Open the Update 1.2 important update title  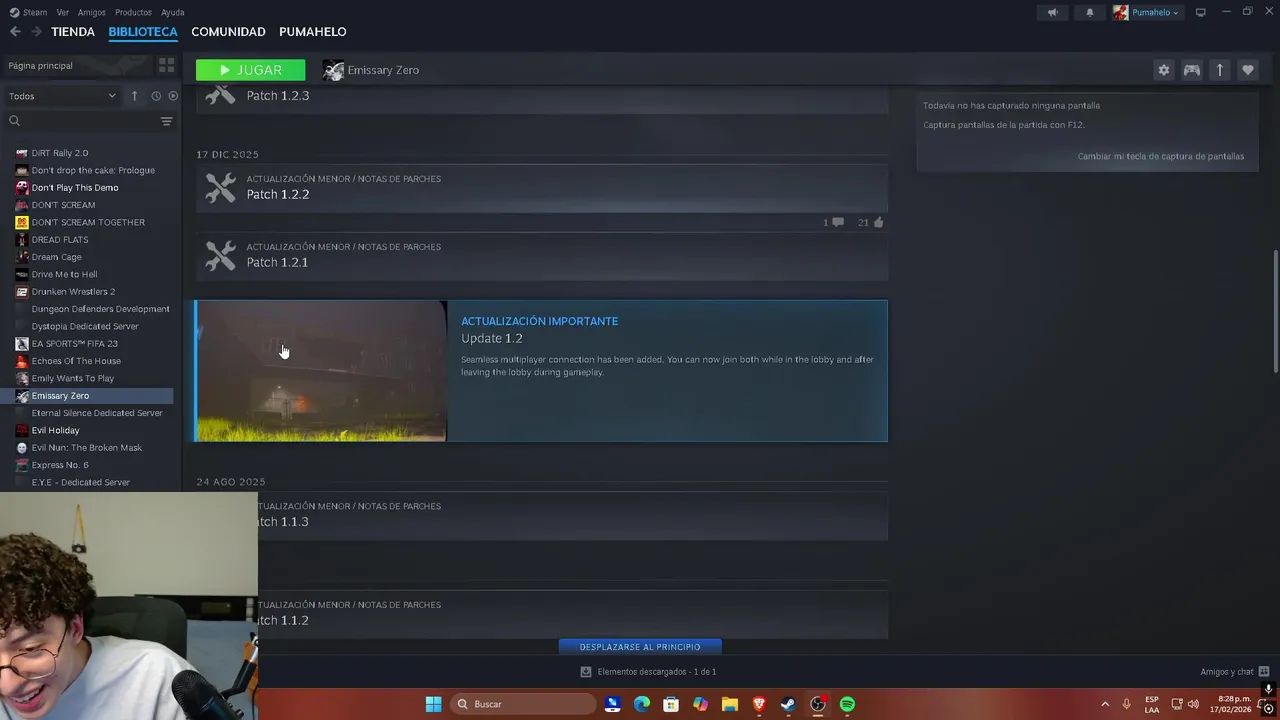[x=491, y=338]
